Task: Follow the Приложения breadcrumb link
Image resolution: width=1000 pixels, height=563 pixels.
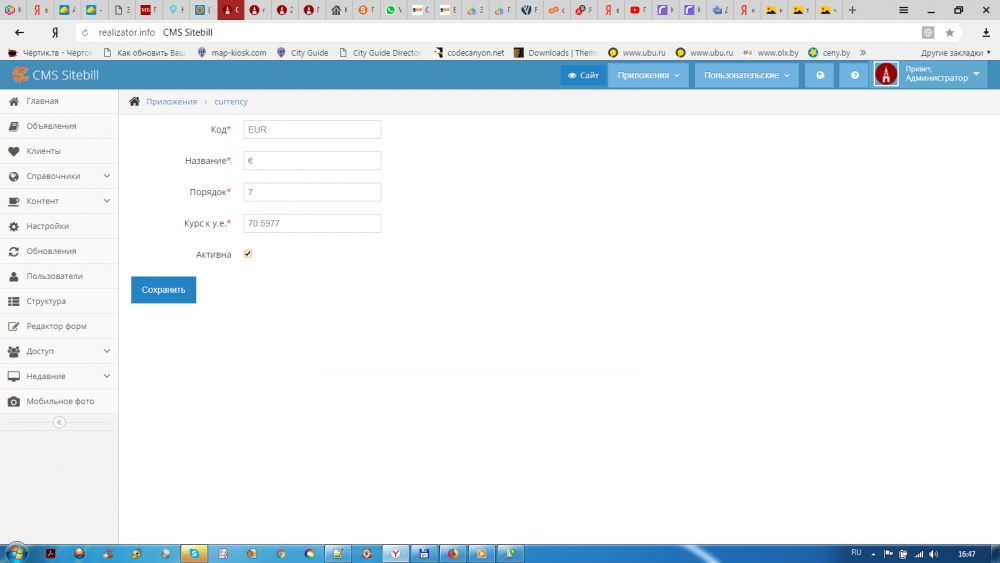Action: [171, 102]
